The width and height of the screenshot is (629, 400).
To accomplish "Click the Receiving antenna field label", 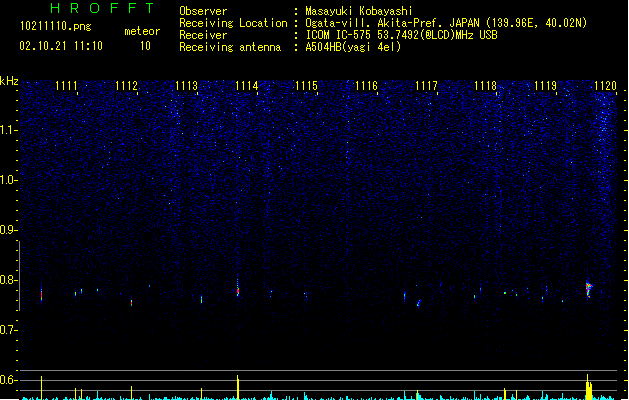I will [230, 47].
